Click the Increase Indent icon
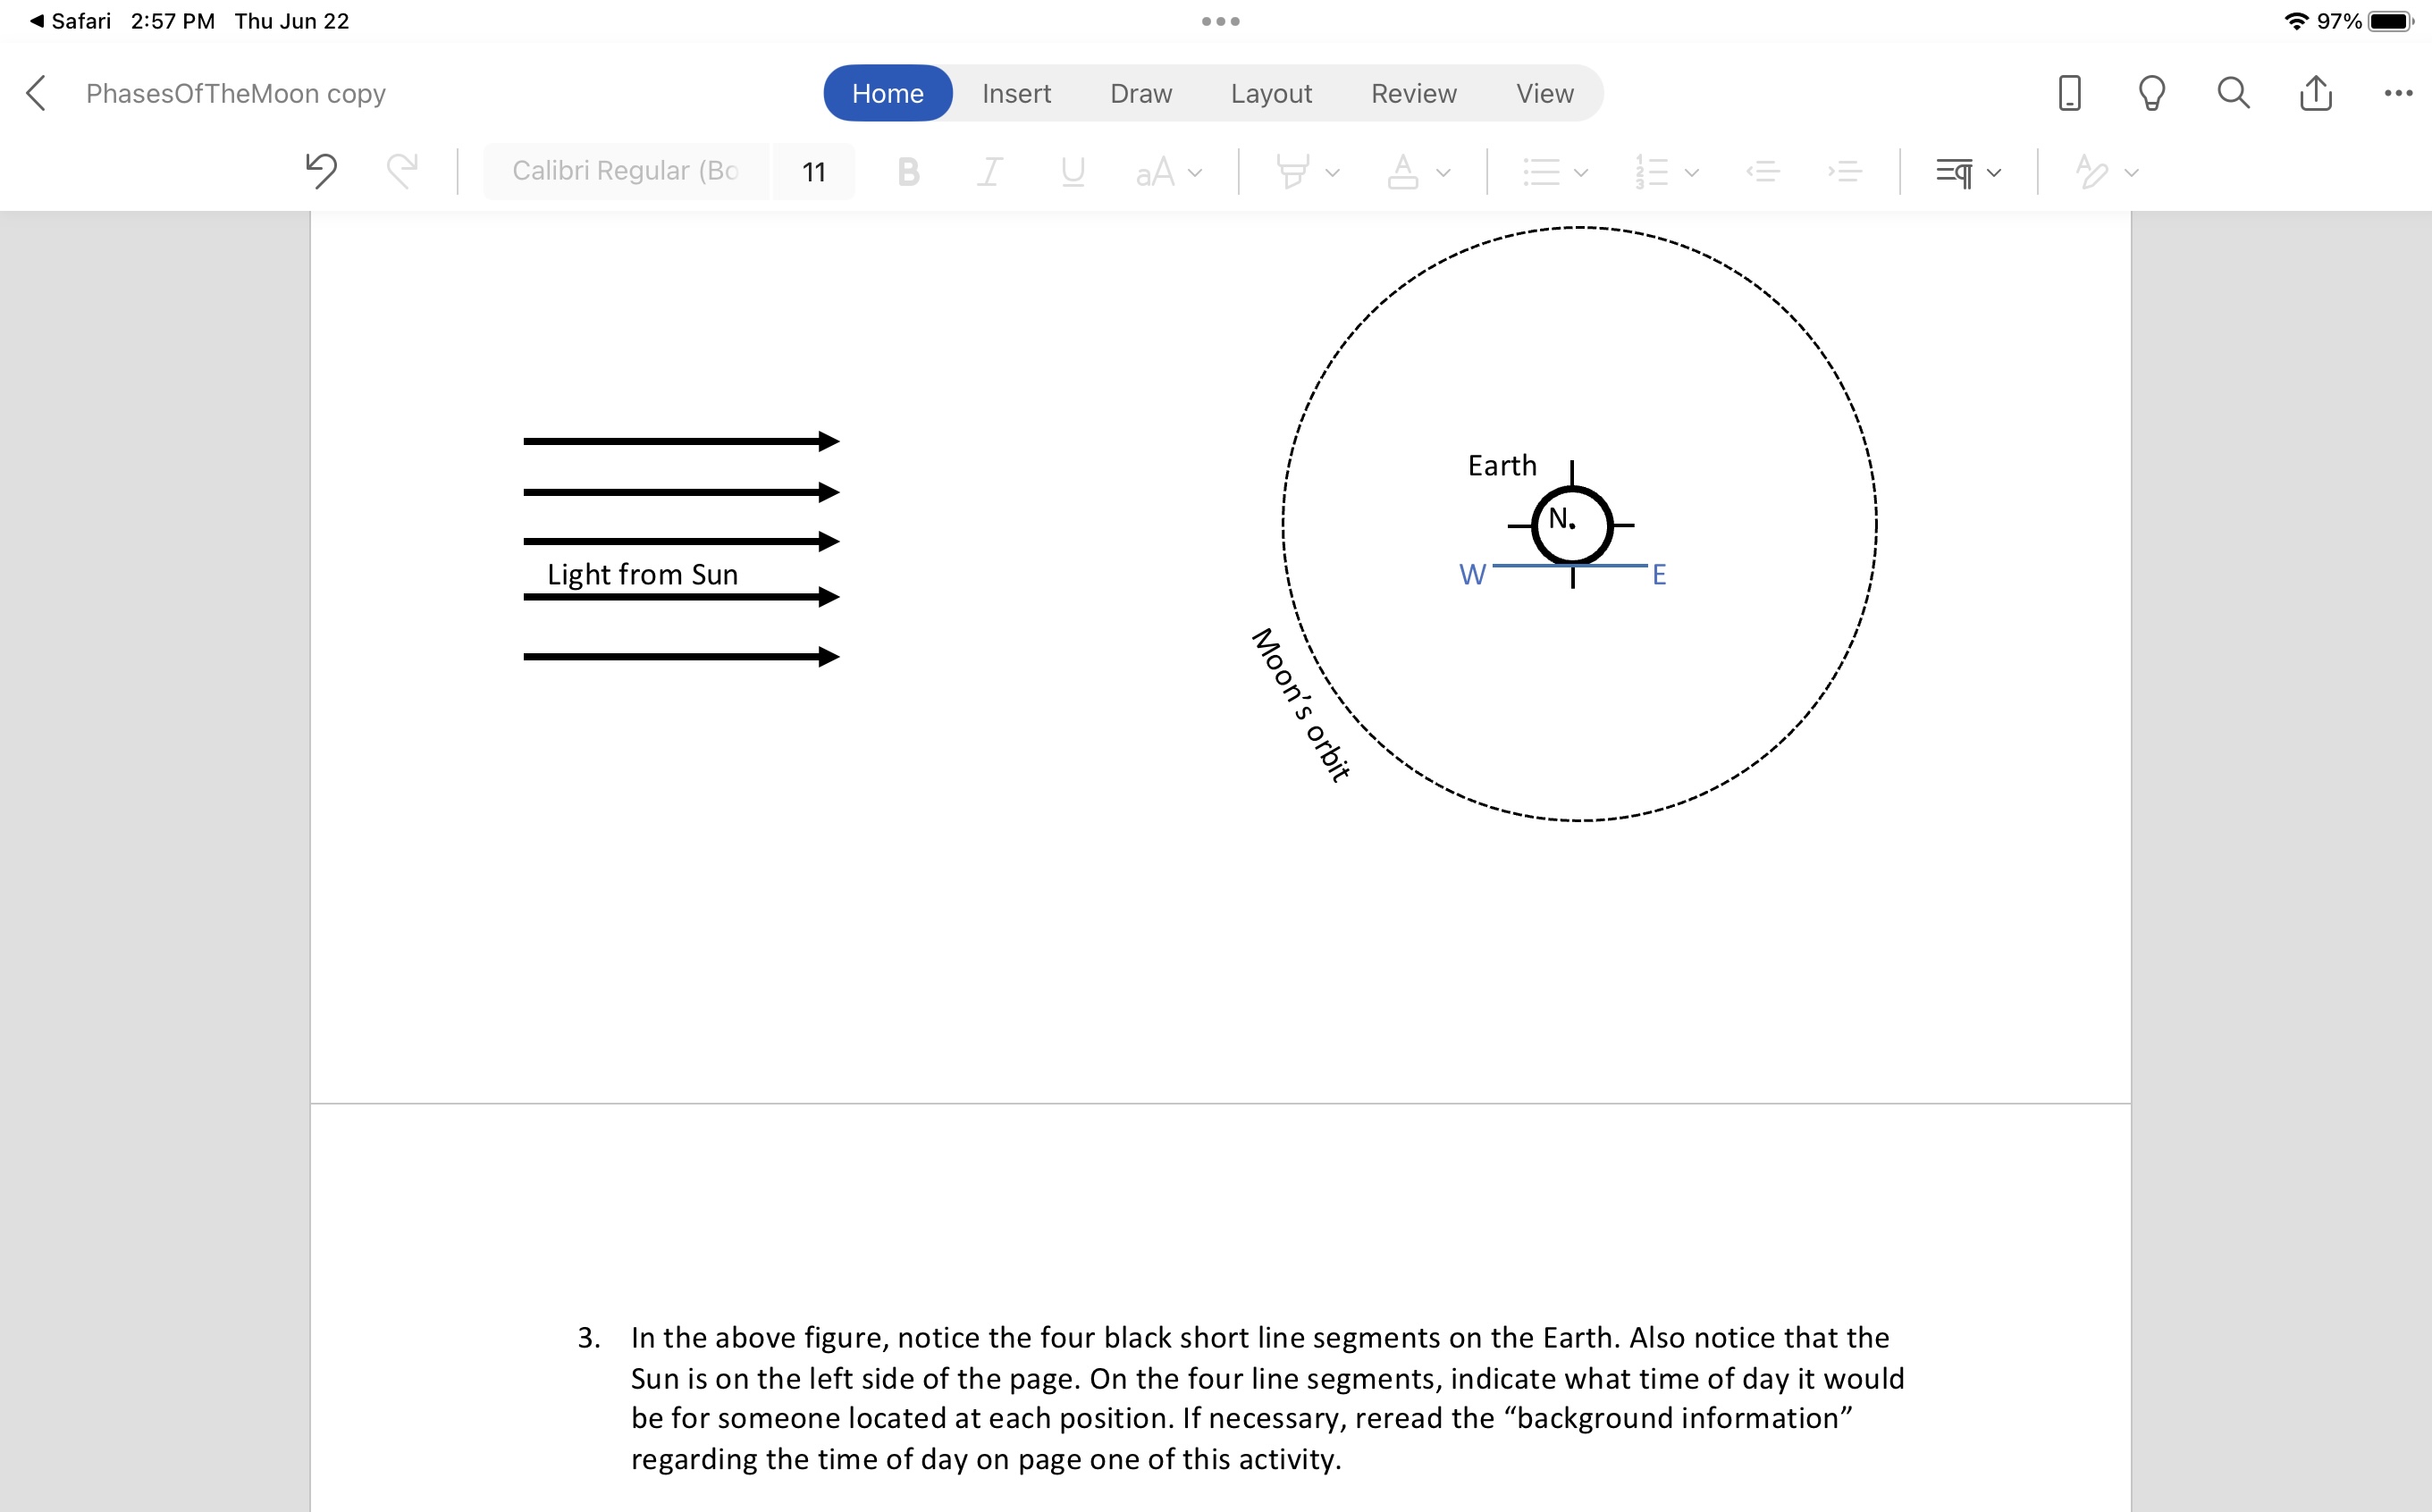 pyautogui.click(x=1845, y=169)
